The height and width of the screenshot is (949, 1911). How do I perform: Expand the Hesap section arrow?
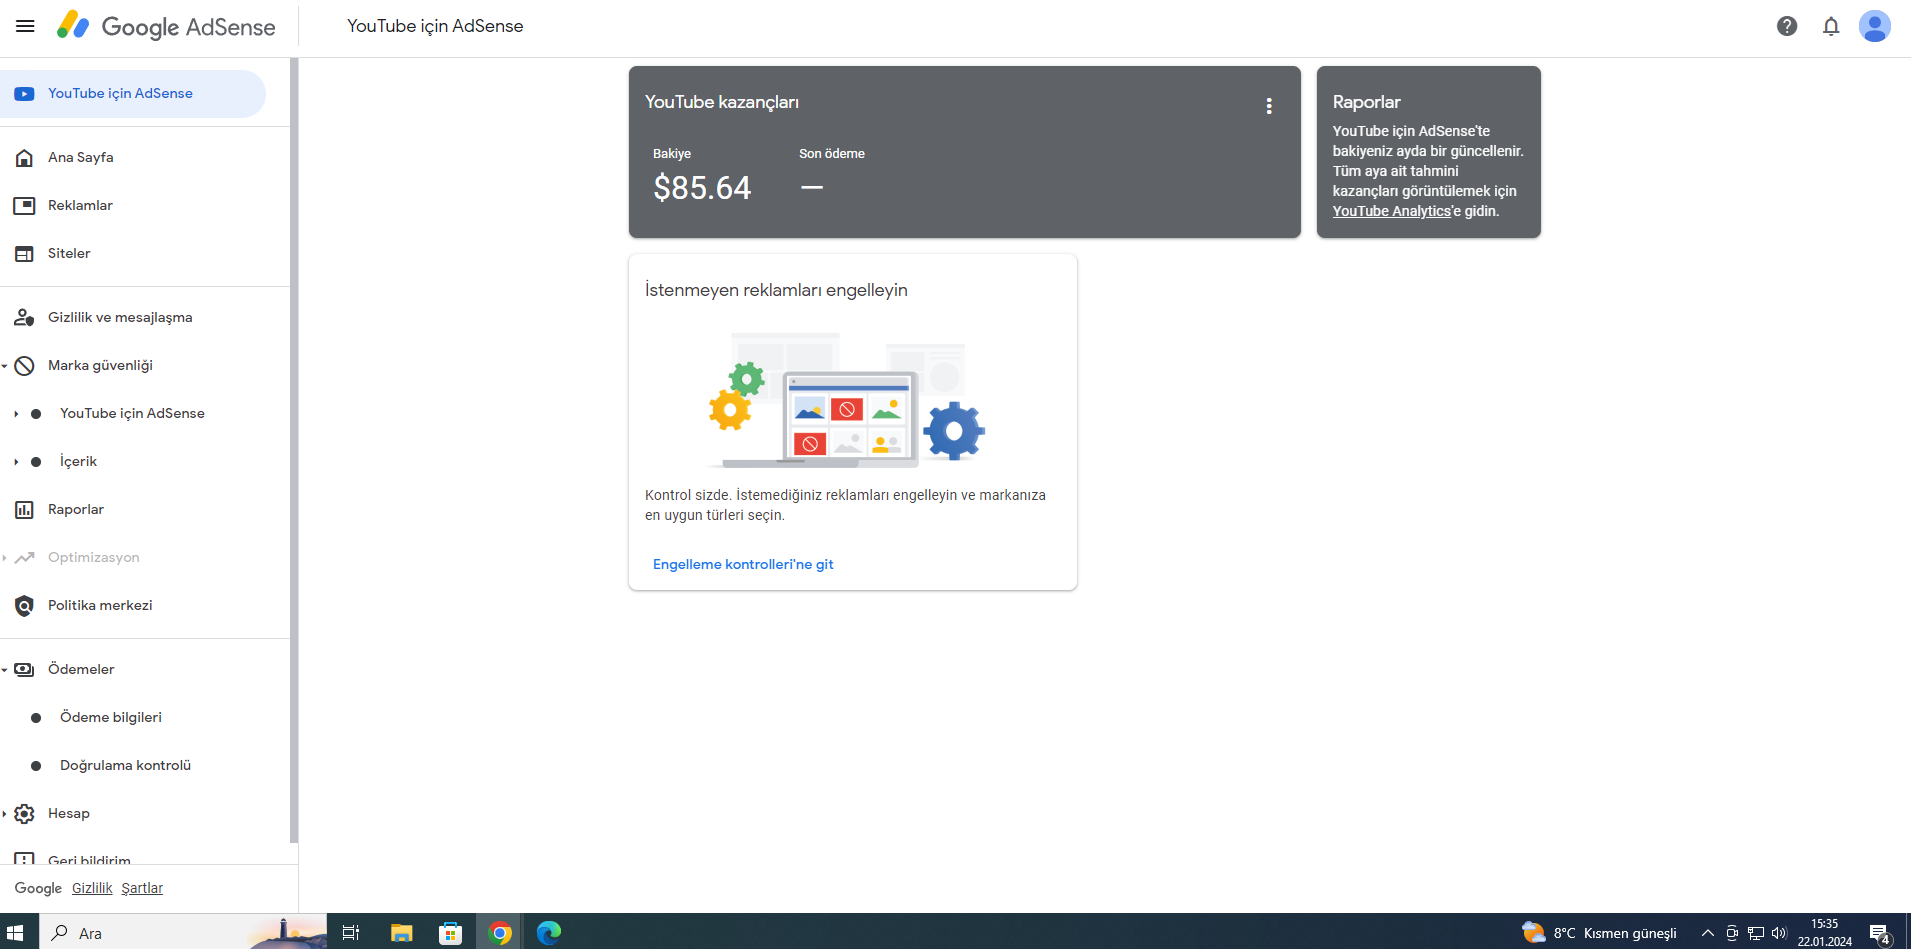[5, 814]
